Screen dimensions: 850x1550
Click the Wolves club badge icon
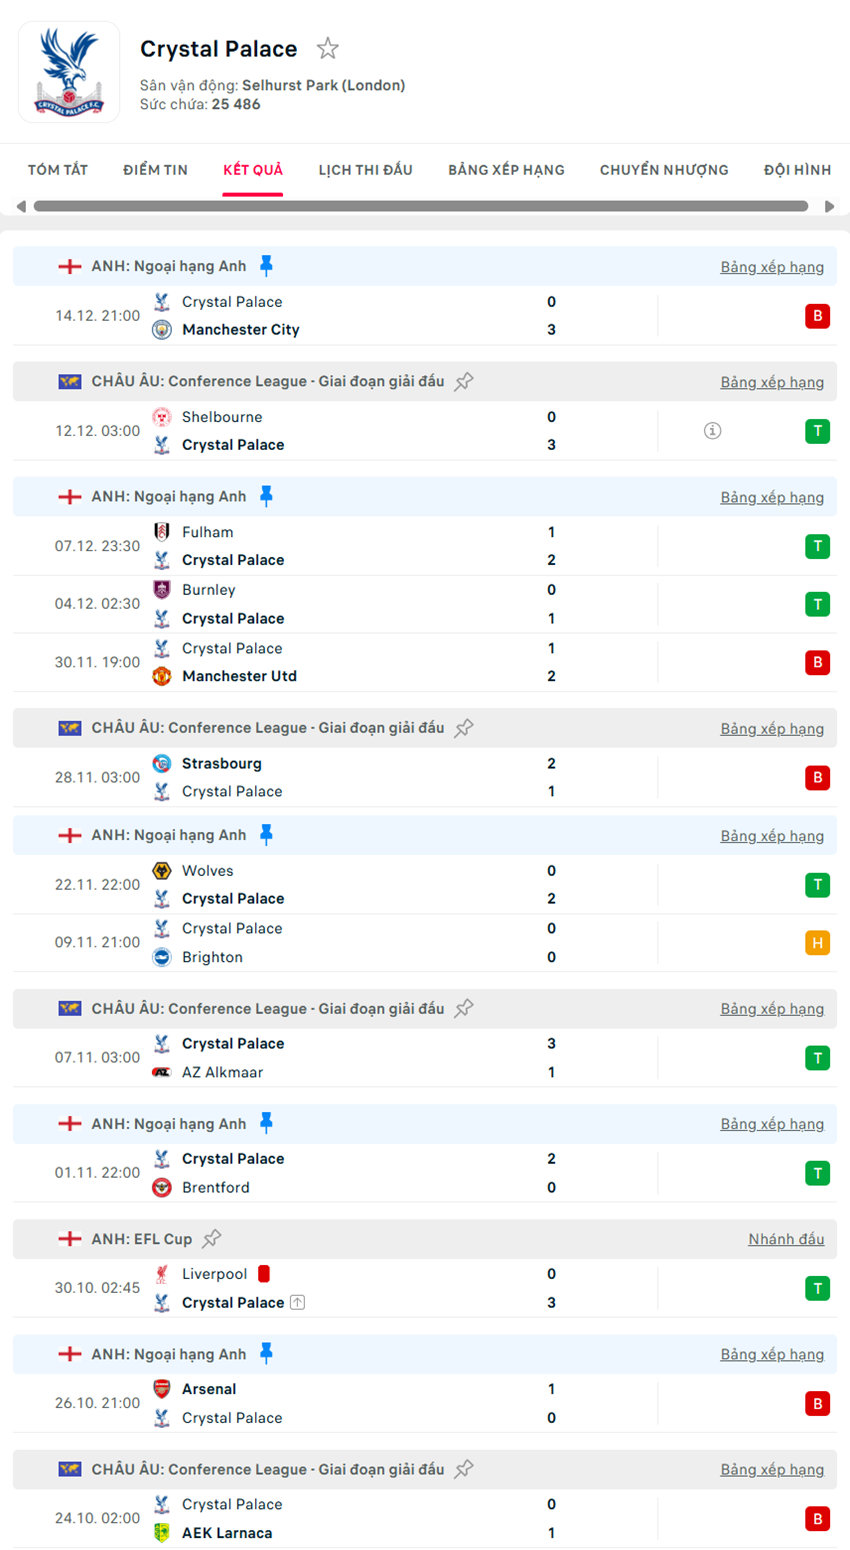[x=160, y=870]
